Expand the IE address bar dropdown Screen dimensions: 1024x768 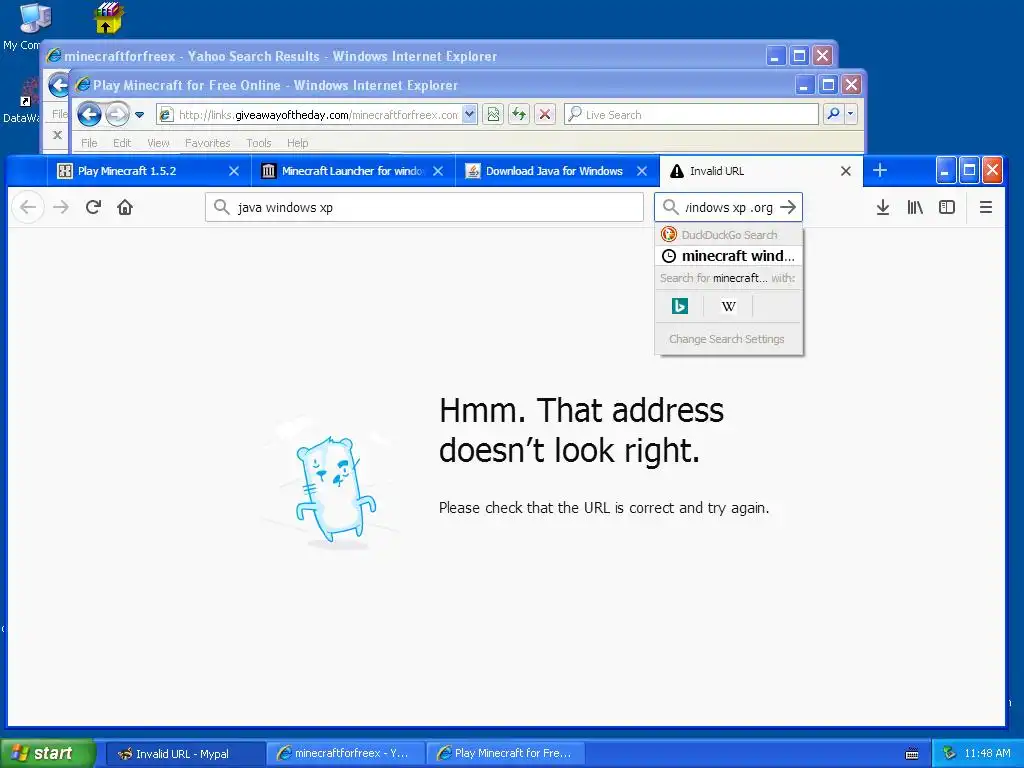tap(469, 115)
